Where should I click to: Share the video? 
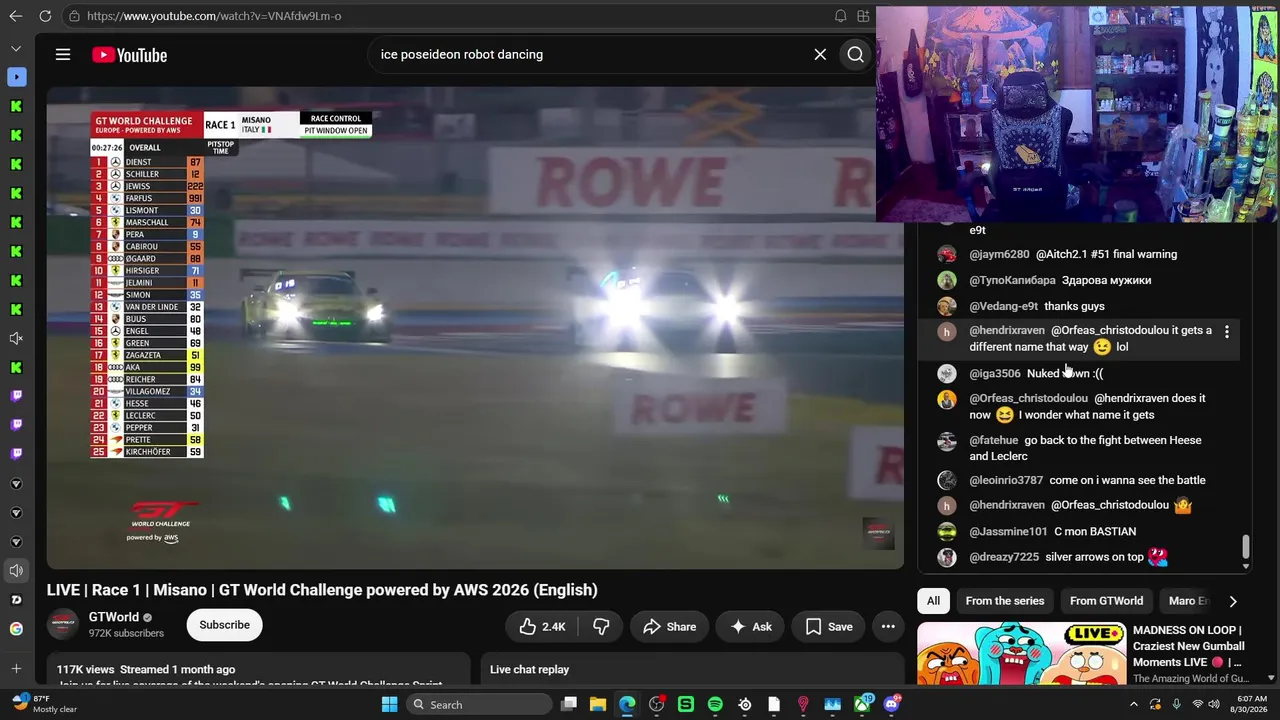(x=670, y=627)
